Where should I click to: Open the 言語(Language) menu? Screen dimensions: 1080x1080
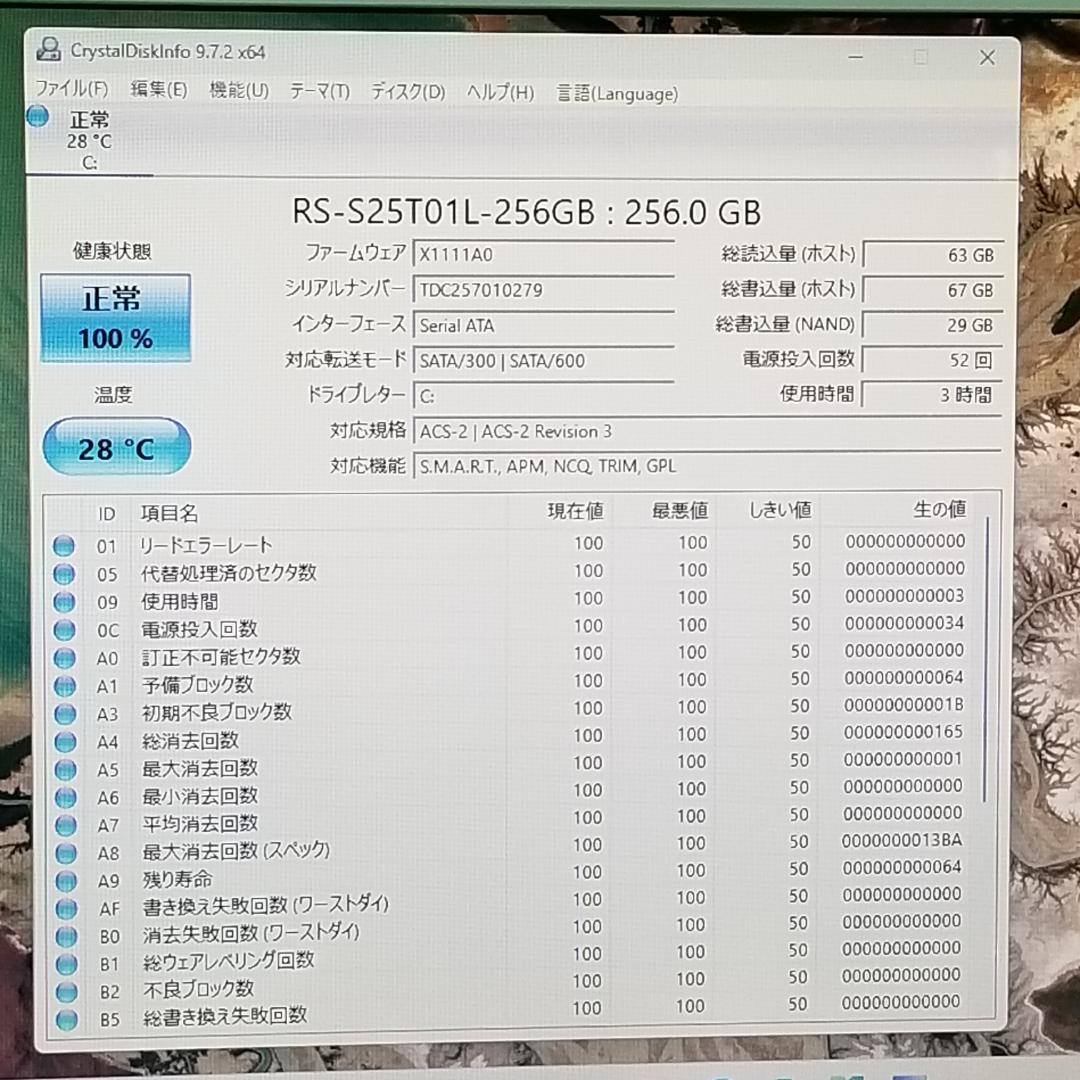(617, 92)
